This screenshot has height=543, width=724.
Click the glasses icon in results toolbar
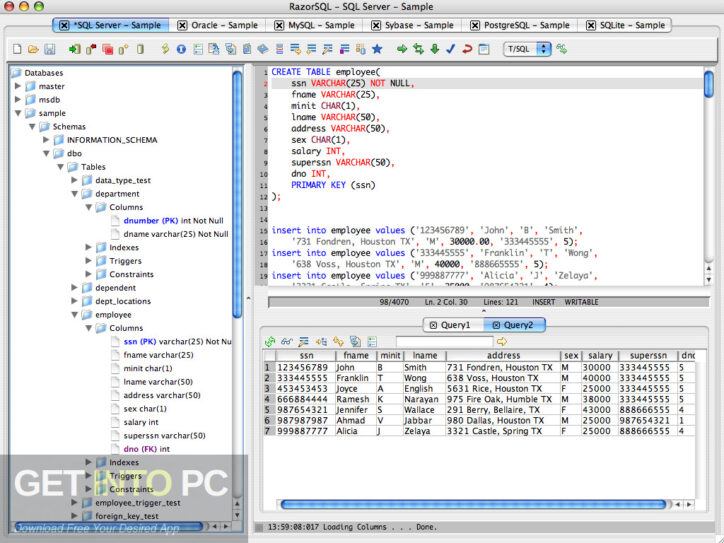[287, 342]
